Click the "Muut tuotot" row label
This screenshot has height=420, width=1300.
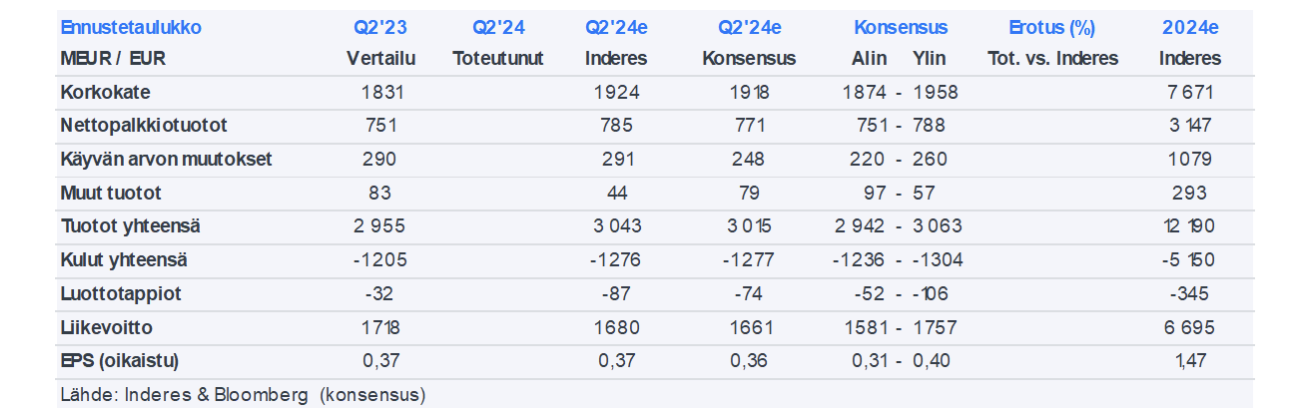coord(110,193)
